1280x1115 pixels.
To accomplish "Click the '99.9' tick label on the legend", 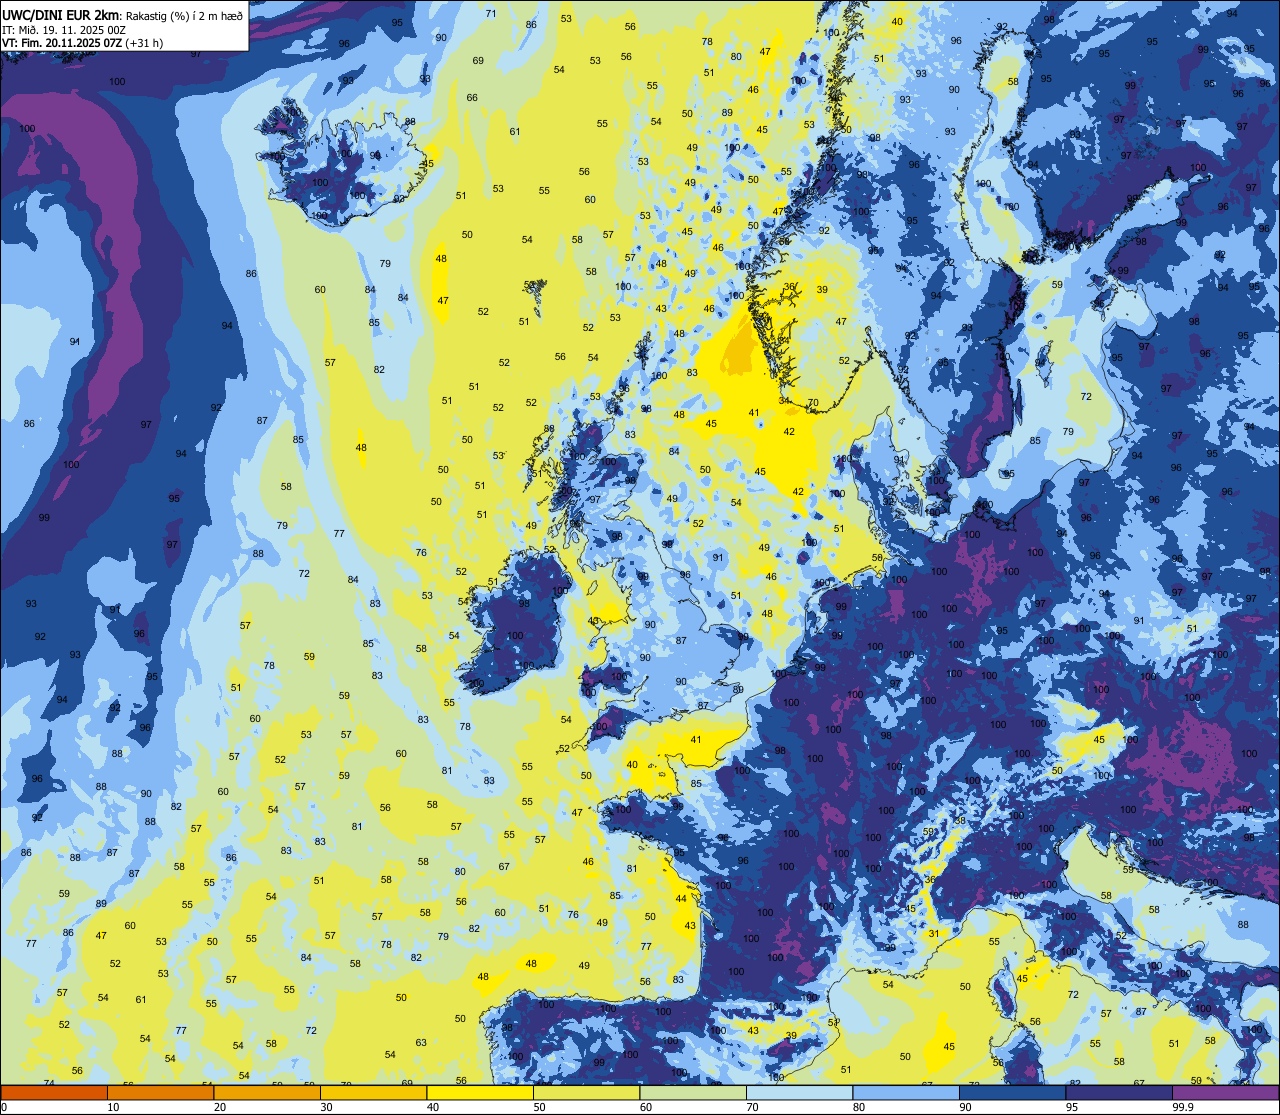I will 1185,1107.
